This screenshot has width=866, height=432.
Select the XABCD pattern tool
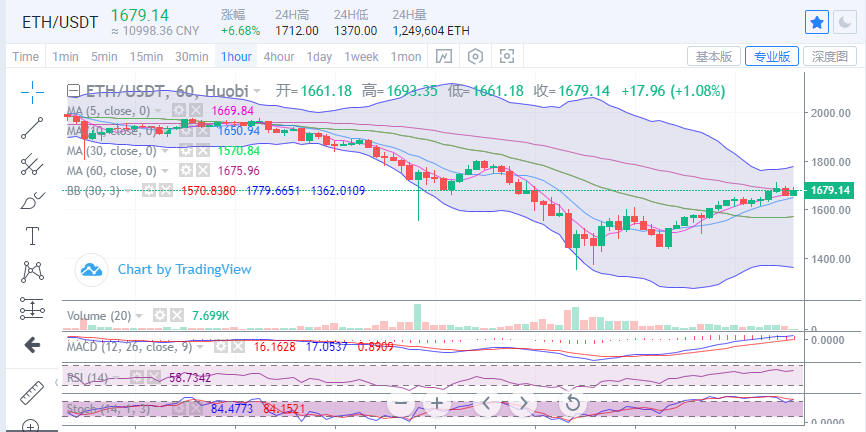[x=32, y=272]
